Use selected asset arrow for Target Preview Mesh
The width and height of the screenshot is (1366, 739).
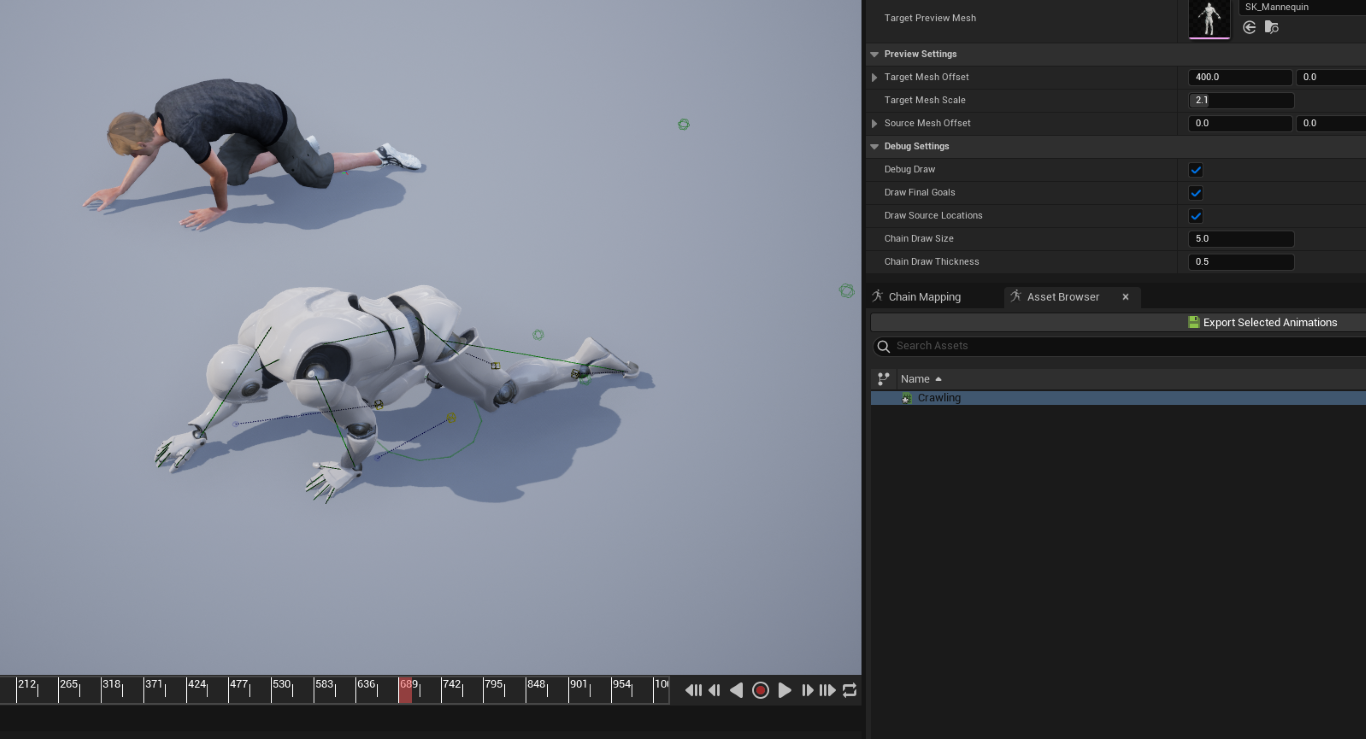coord(1249,27)
